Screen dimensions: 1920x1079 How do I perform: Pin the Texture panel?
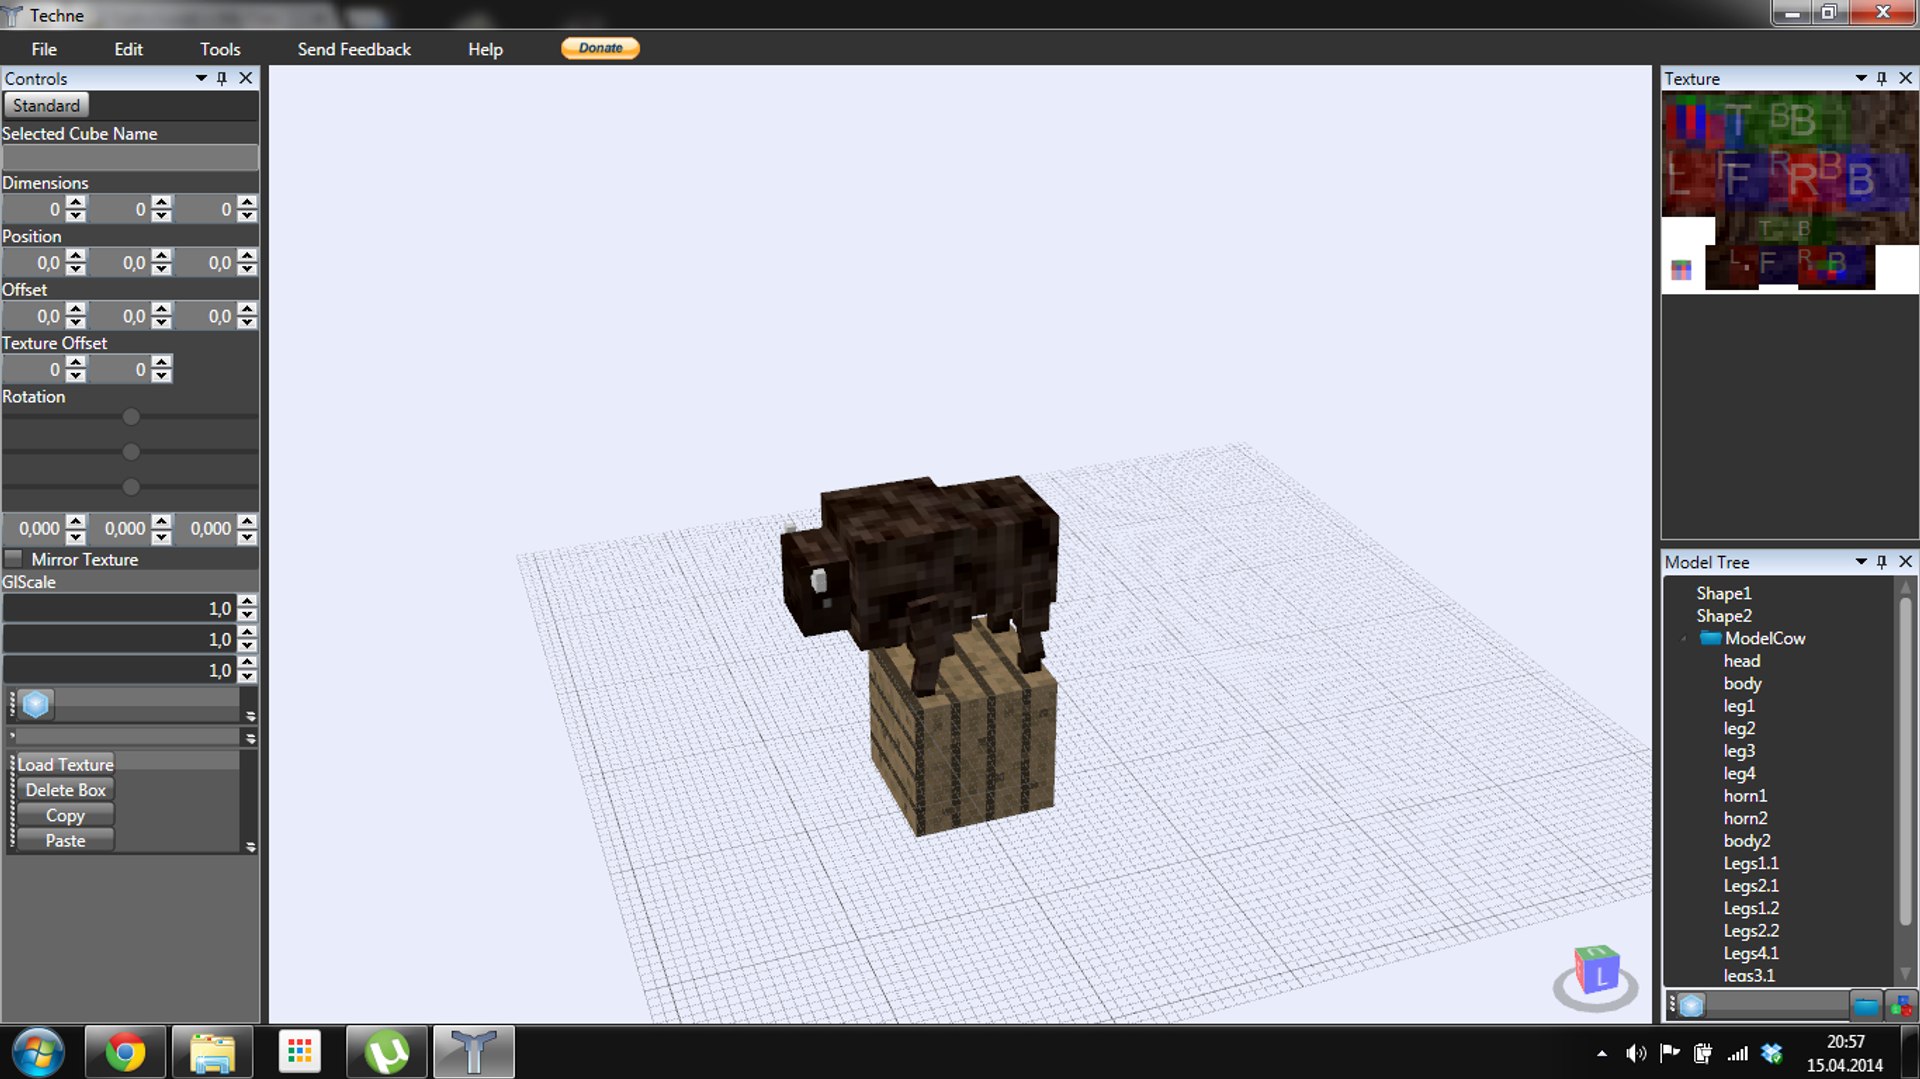(1882, 78)
